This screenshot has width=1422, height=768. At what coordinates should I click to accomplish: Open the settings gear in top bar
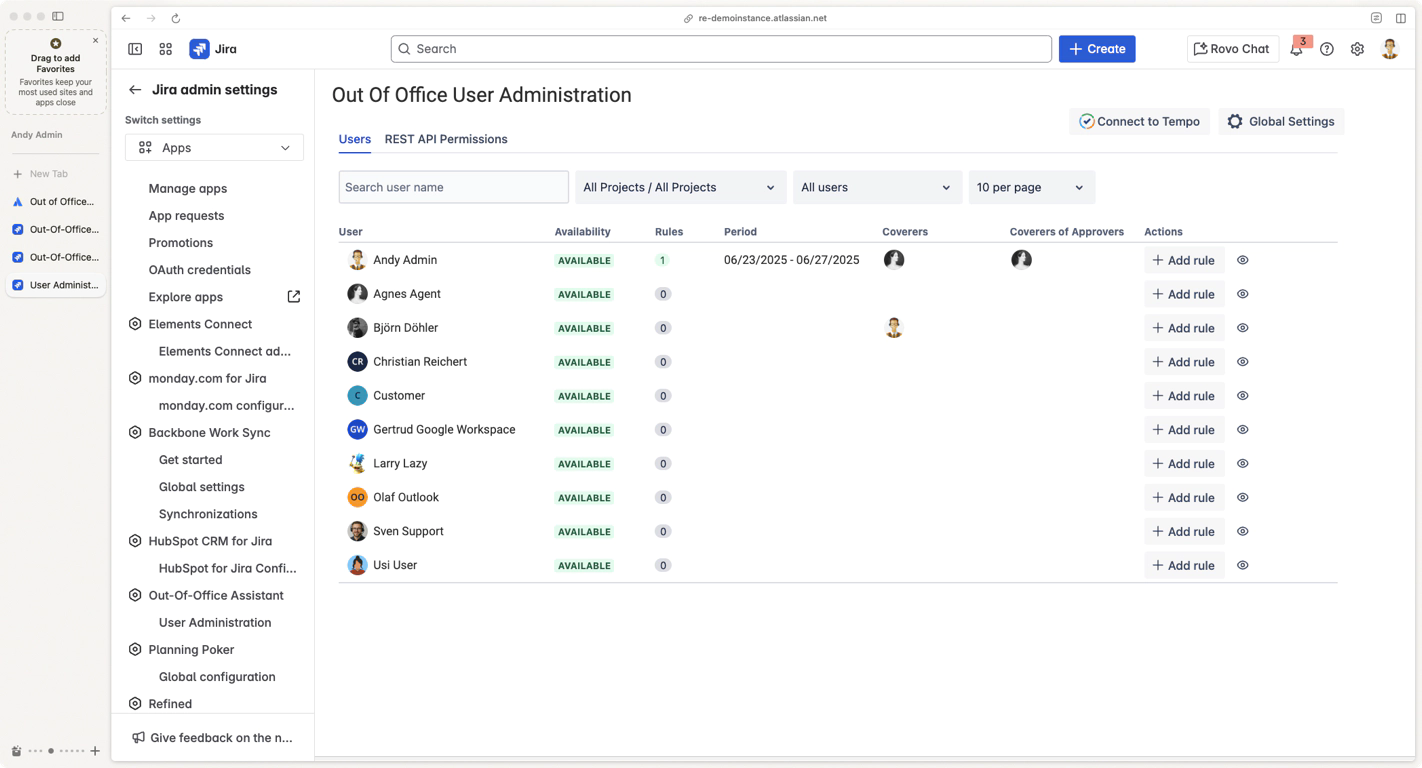point(1357,49)
